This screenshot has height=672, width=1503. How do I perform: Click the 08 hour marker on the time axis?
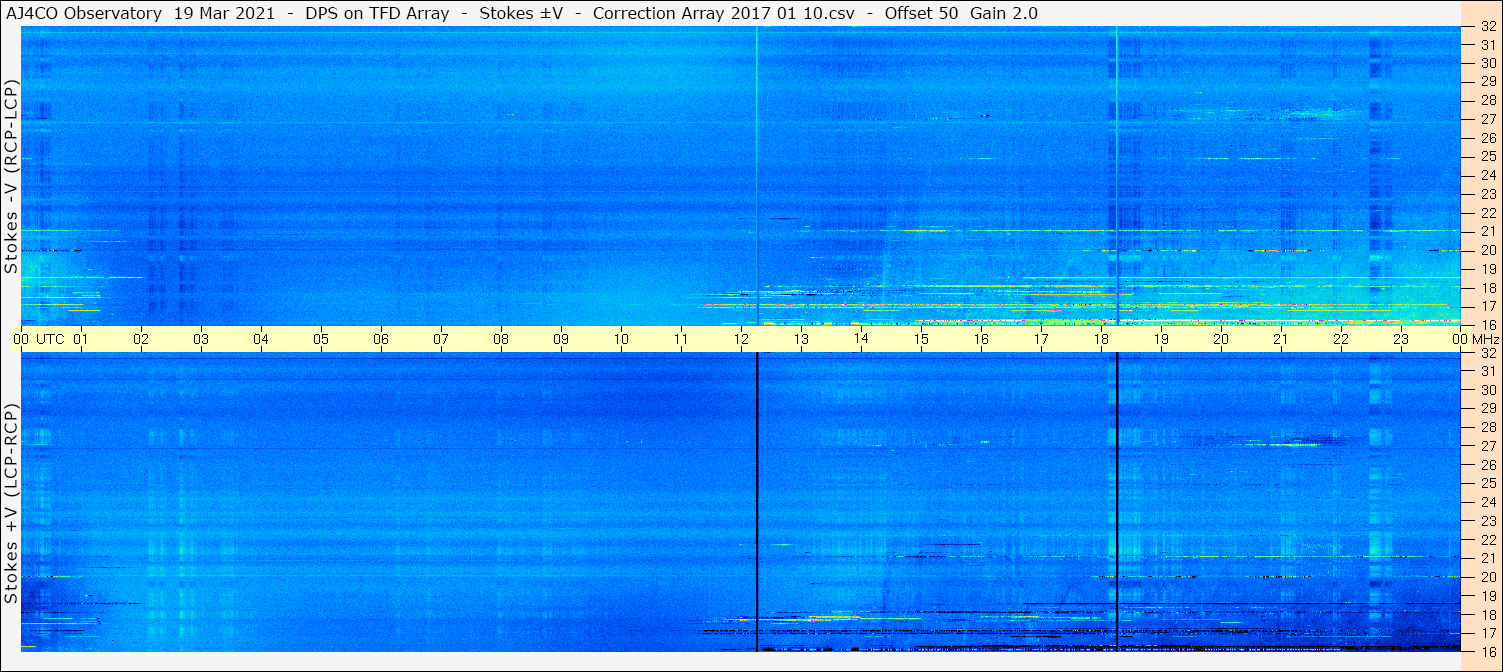(501, 340)
